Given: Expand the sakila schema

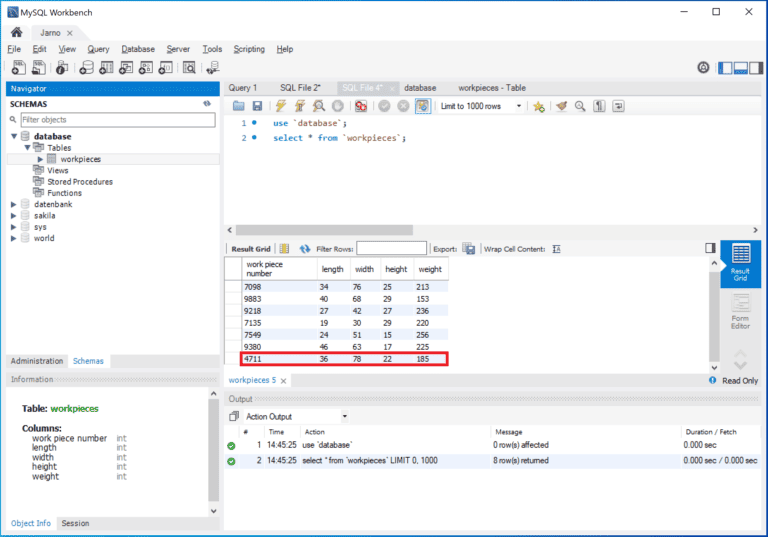Looking at the screenshot, I should click(x=14, y=216).
